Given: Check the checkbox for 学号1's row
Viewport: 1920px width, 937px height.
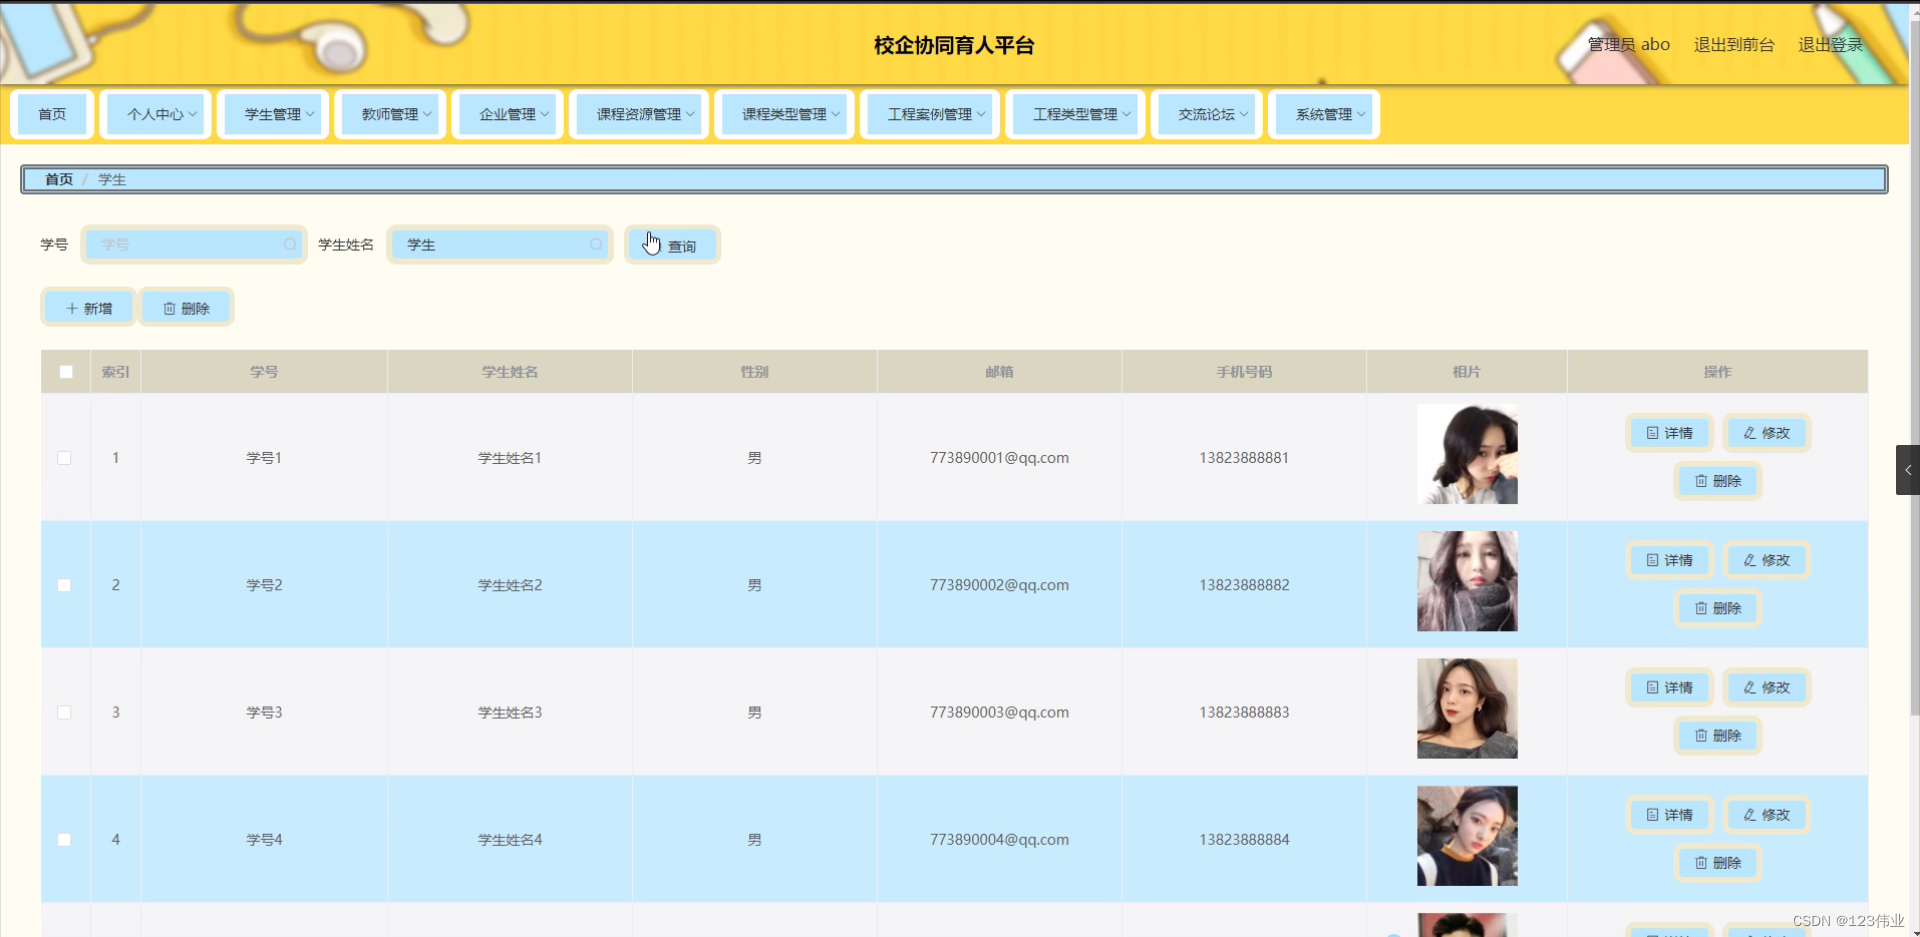Looking at the screenshot, I should tap(65, 457).
